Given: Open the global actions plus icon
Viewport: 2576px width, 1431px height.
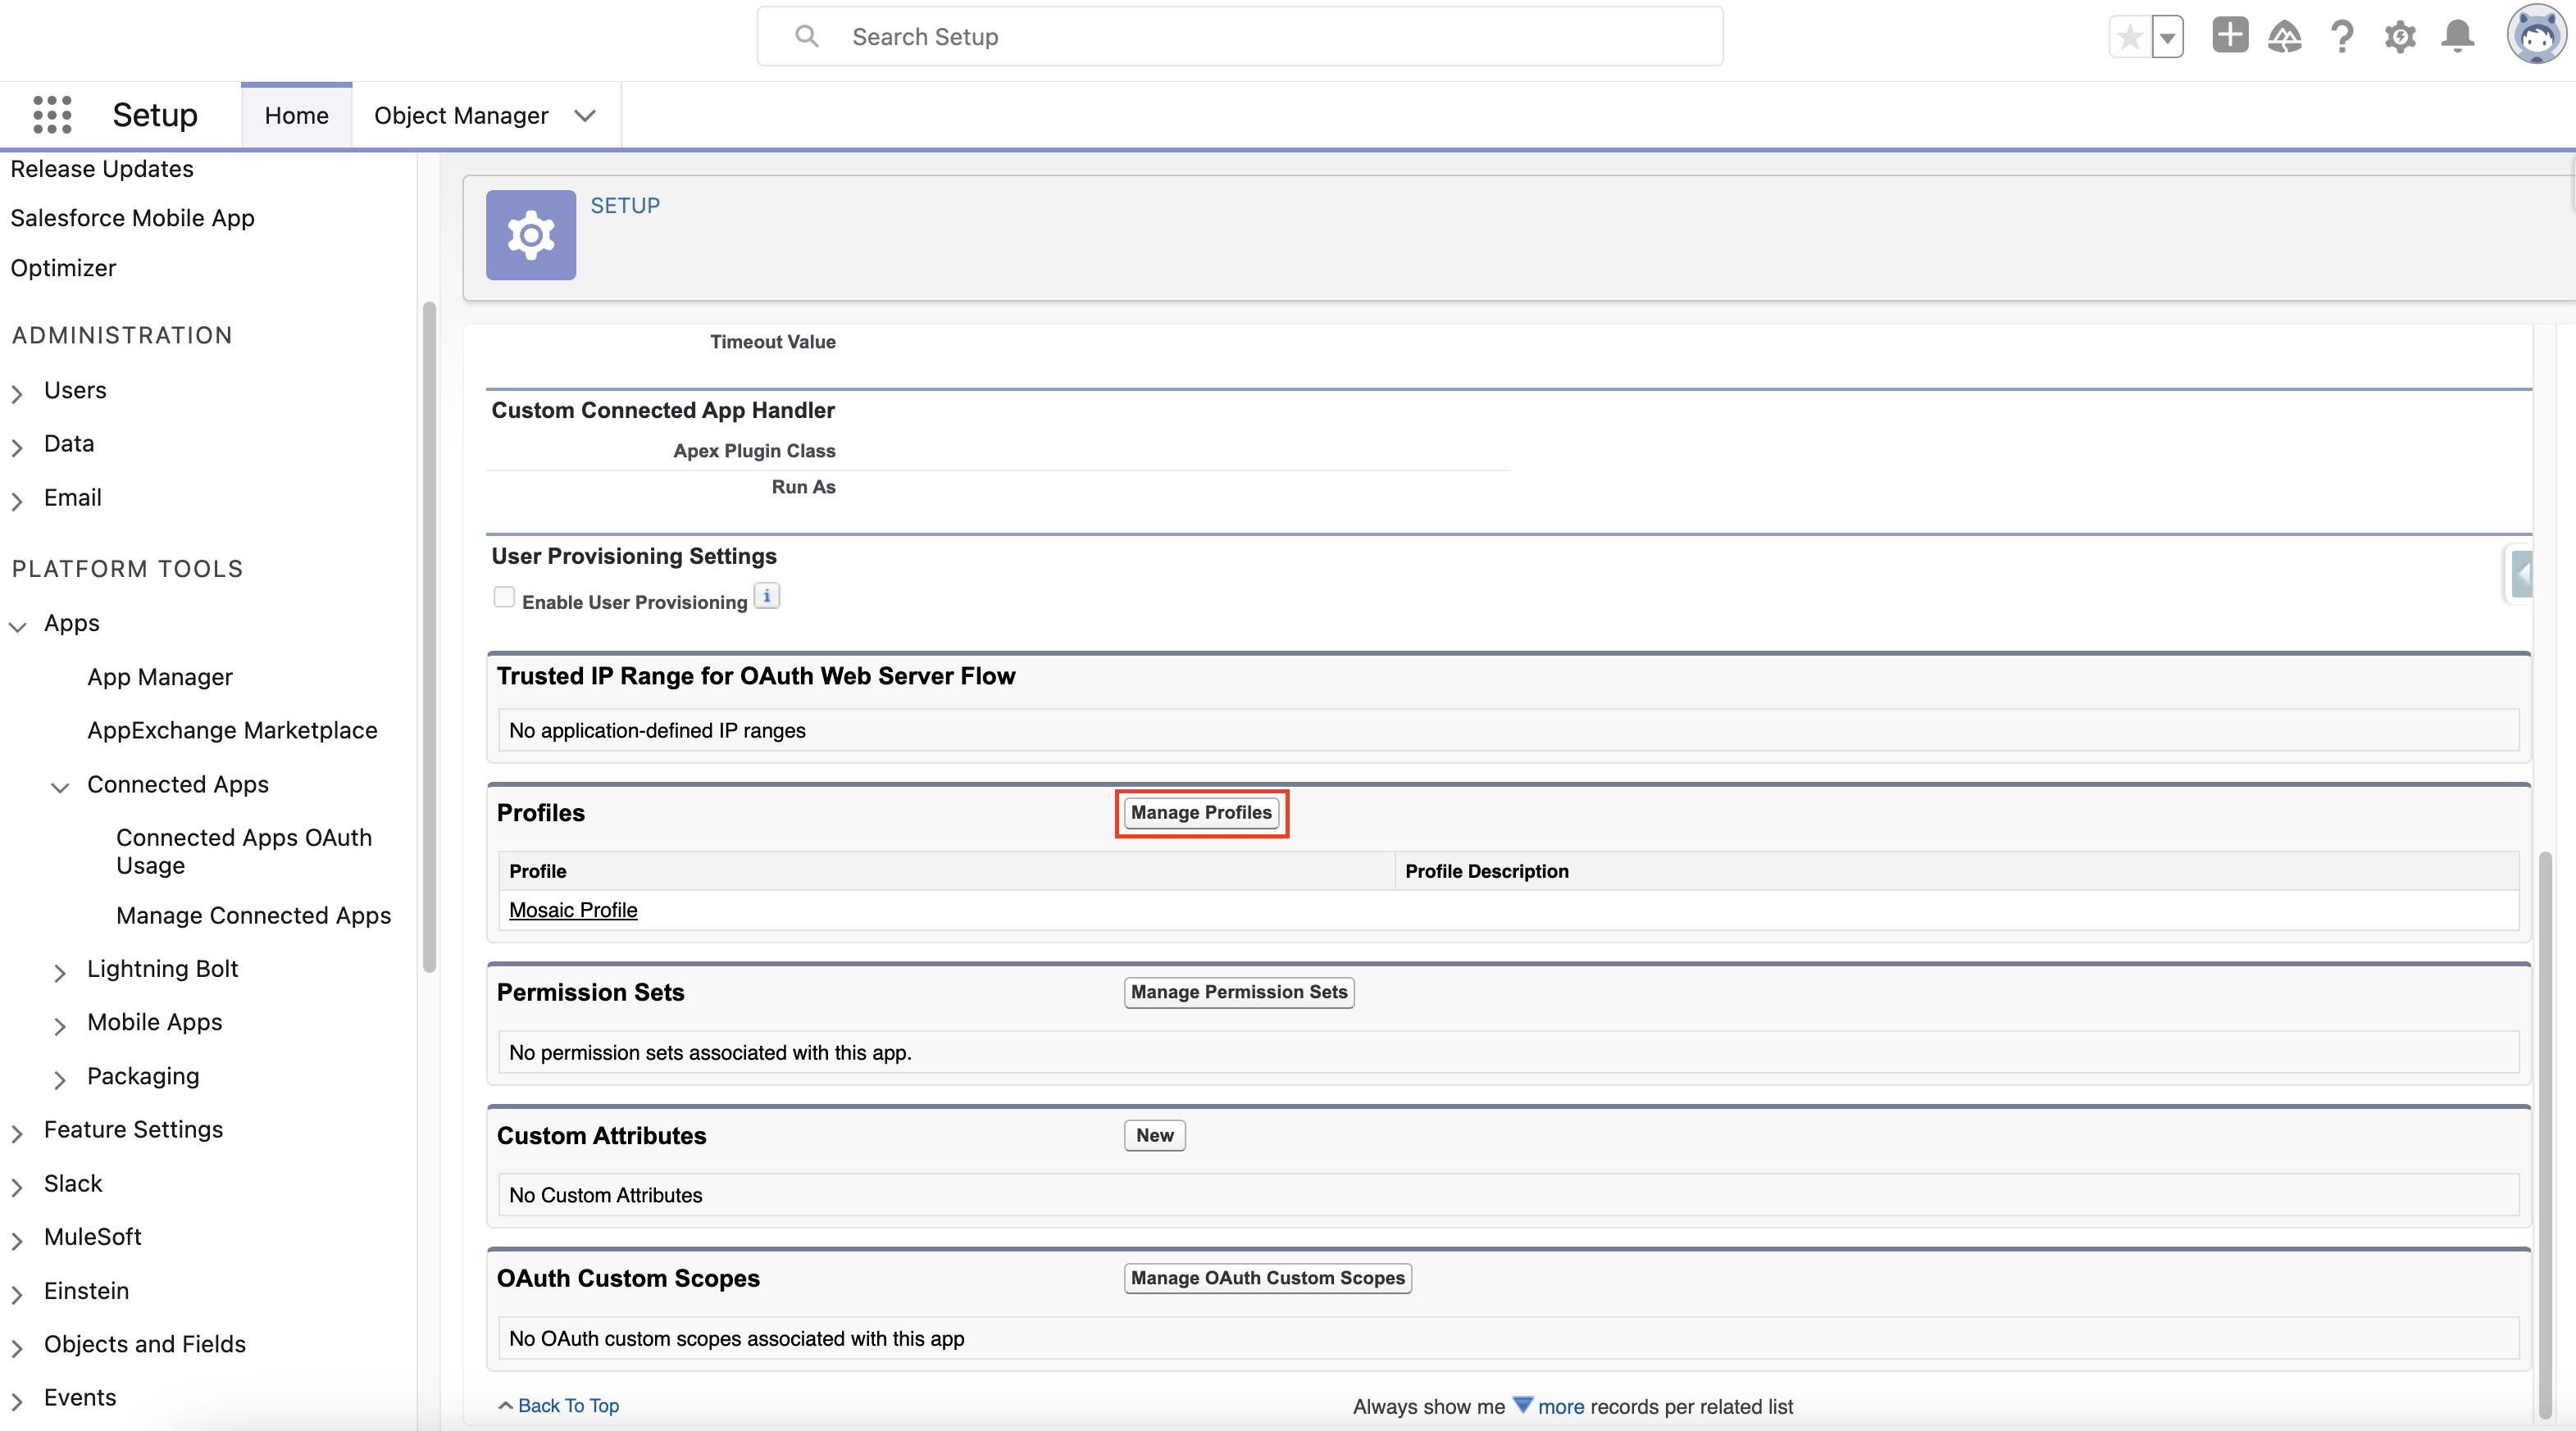Looking at the screenshot, I should 2229,36.
